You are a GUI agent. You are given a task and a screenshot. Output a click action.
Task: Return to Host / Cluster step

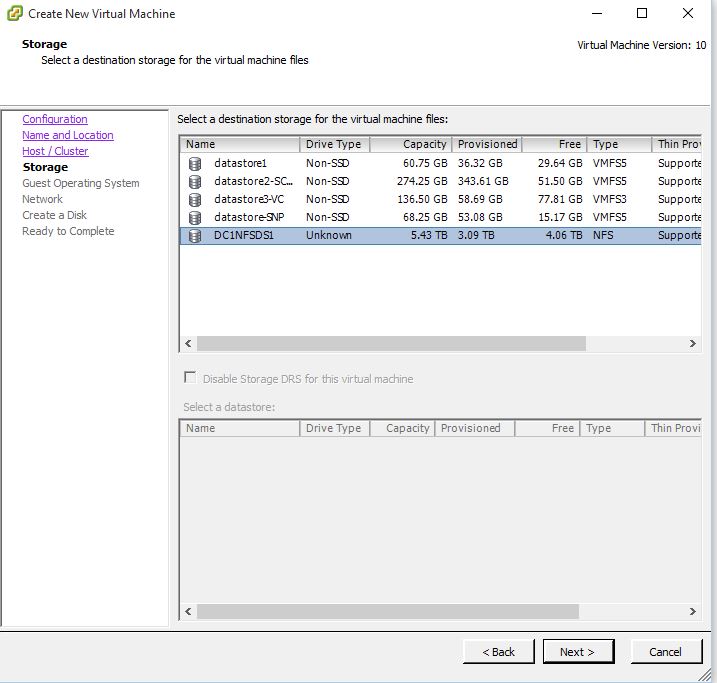point(55,151)
